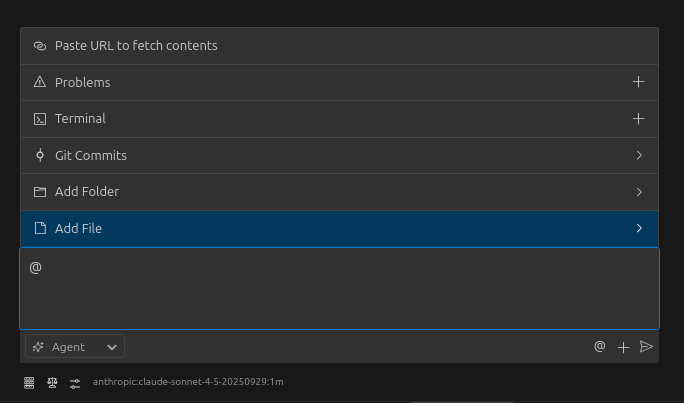Expand the Add Folder submenu chevron
This screenshot has height=403, width=684.
(x=639, y=192)
